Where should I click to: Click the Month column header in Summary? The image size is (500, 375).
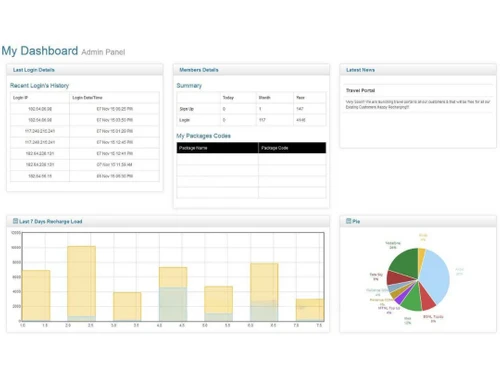click(x=264, y=98)
